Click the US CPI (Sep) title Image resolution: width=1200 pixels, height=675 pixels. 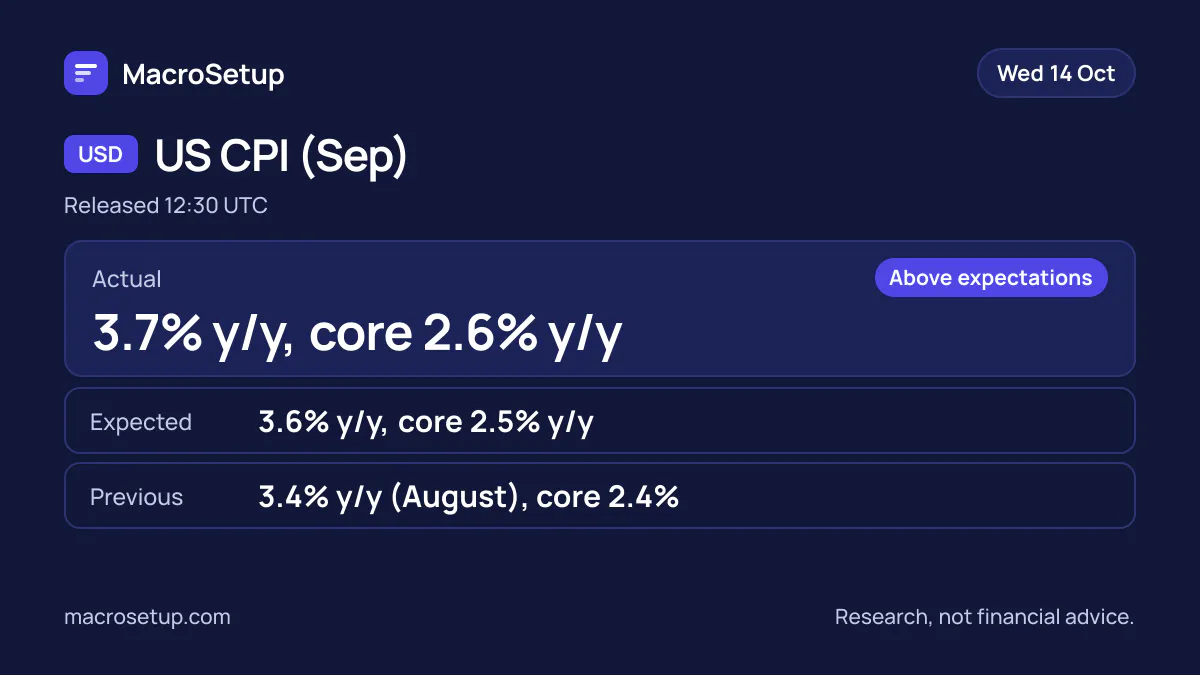click(281, 156)
